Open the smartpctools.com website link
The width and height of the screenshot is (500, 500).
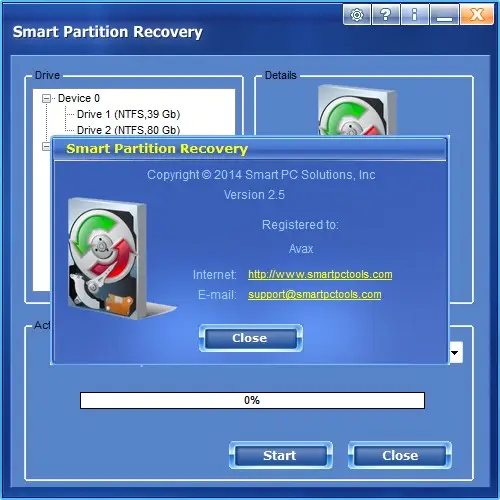[x=320, y=274]
